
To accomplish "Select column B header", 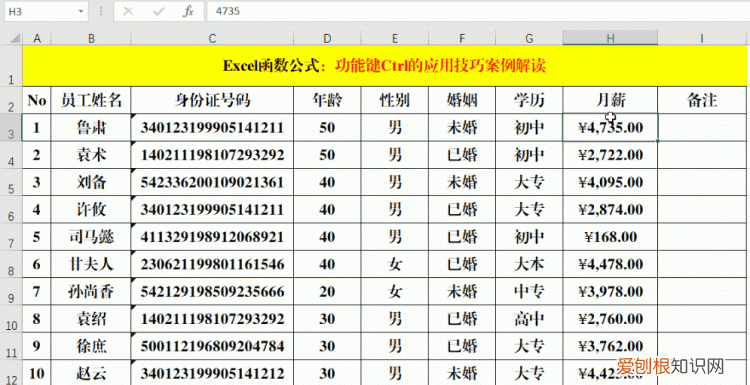I will click(x=91, y=38).
